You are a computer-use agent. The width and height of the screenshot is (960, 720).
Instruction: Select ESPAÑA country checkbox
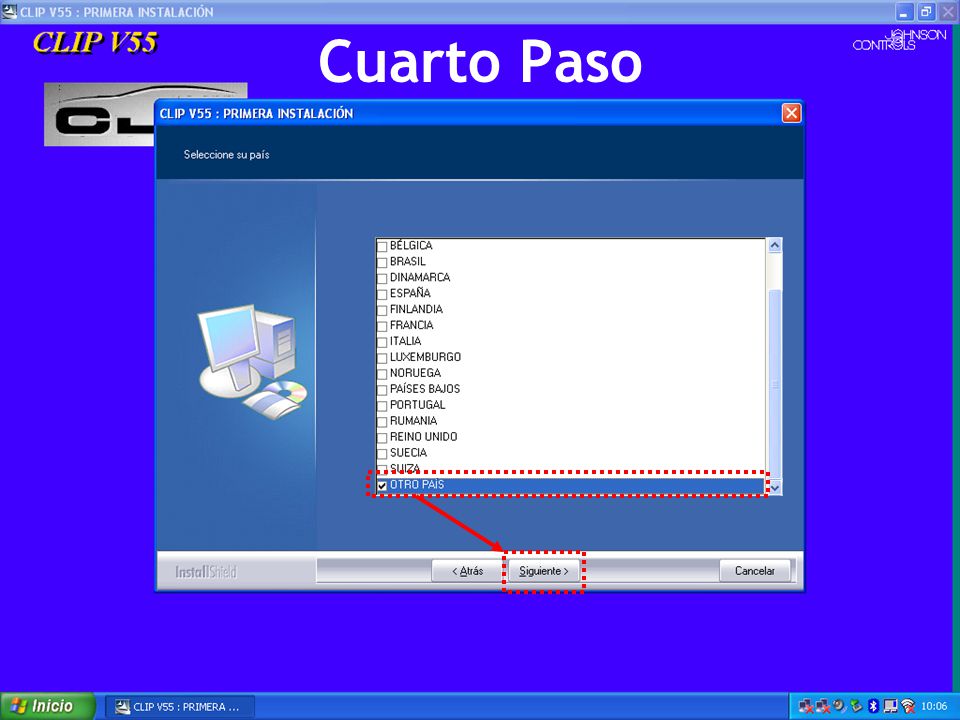(382, 294)
